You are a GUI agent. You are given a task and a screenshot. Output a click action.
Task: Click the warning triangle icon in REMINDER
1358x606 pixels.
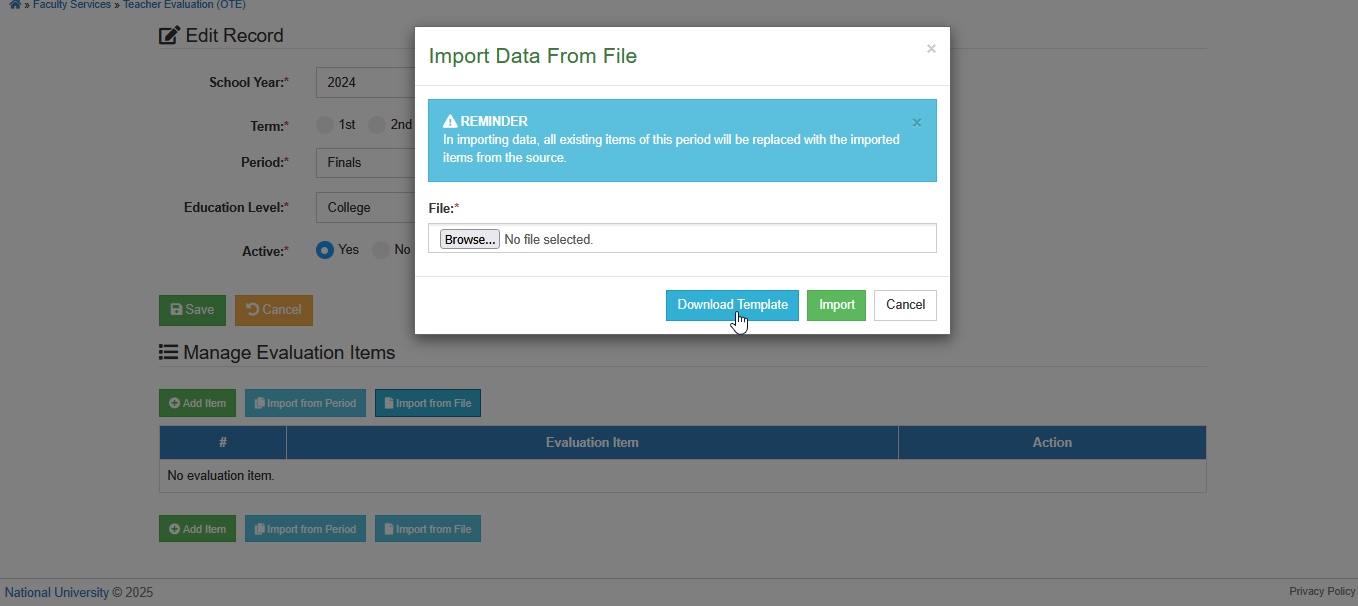[450, 121]
